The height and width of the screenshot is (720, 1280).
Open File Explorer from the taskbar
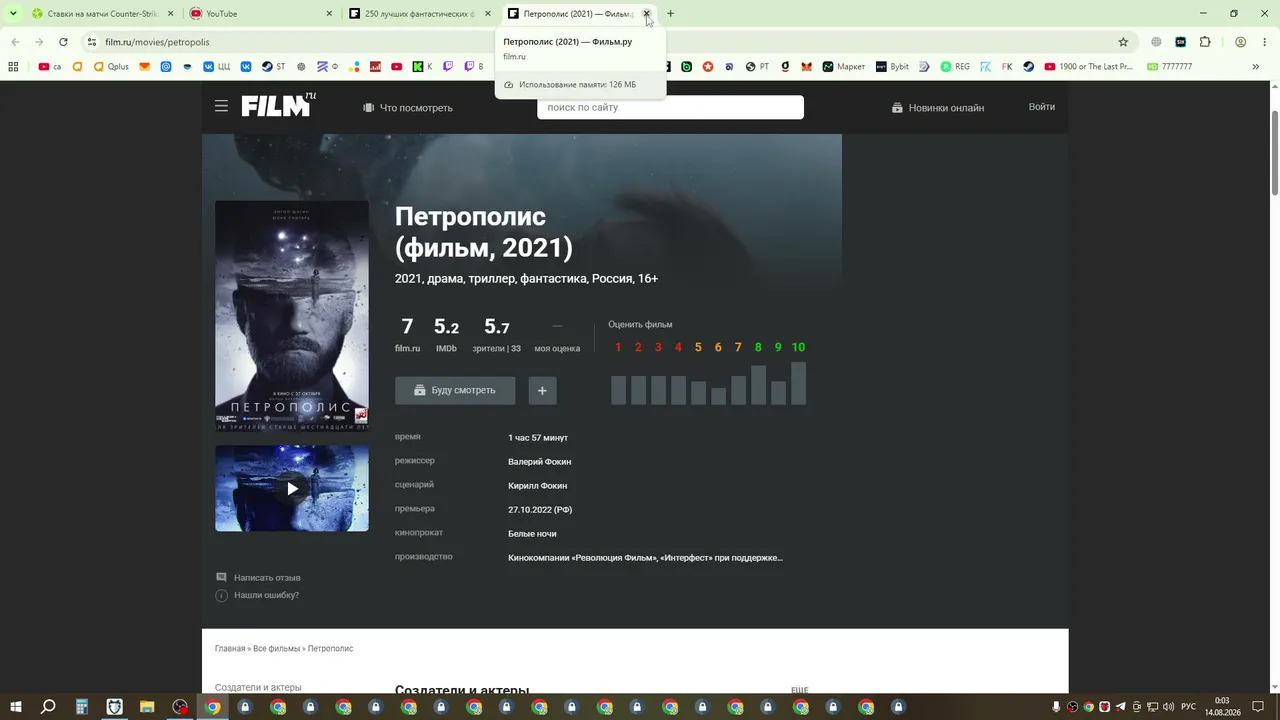coord(147,707)
